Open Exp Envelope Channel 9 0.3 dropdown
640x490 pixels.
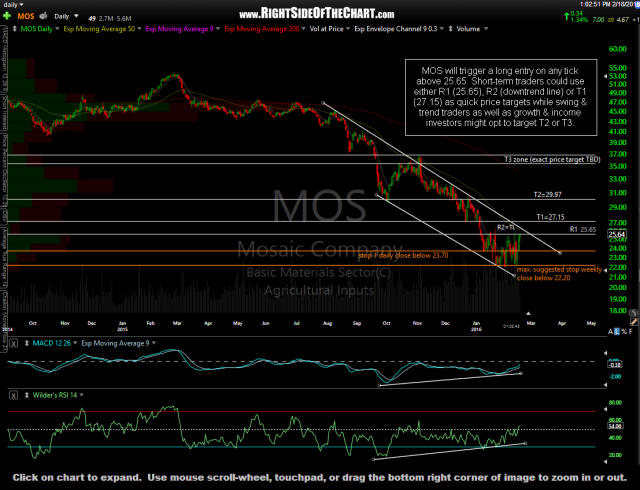442,29
